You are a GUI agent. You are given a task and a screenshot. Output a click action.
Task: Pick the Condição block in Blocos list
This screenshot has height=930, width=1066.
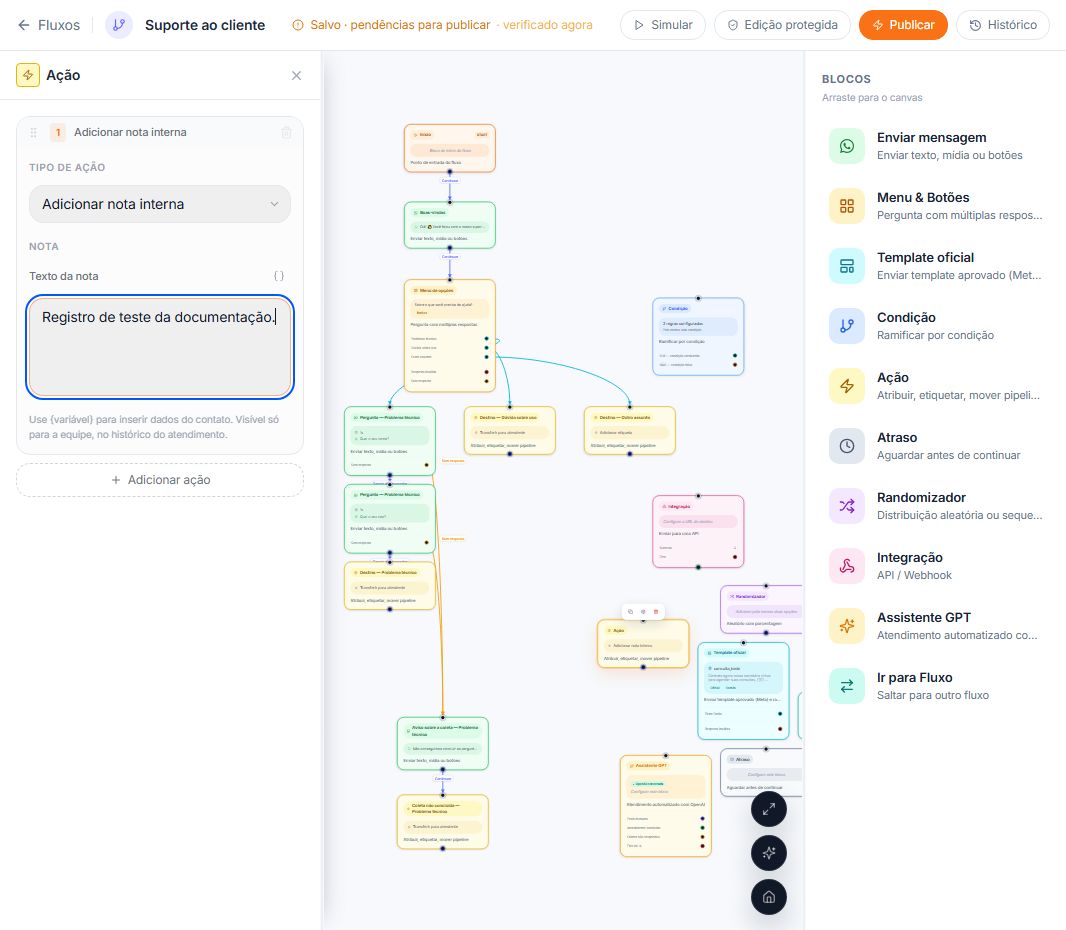click(x=935, y=326)
